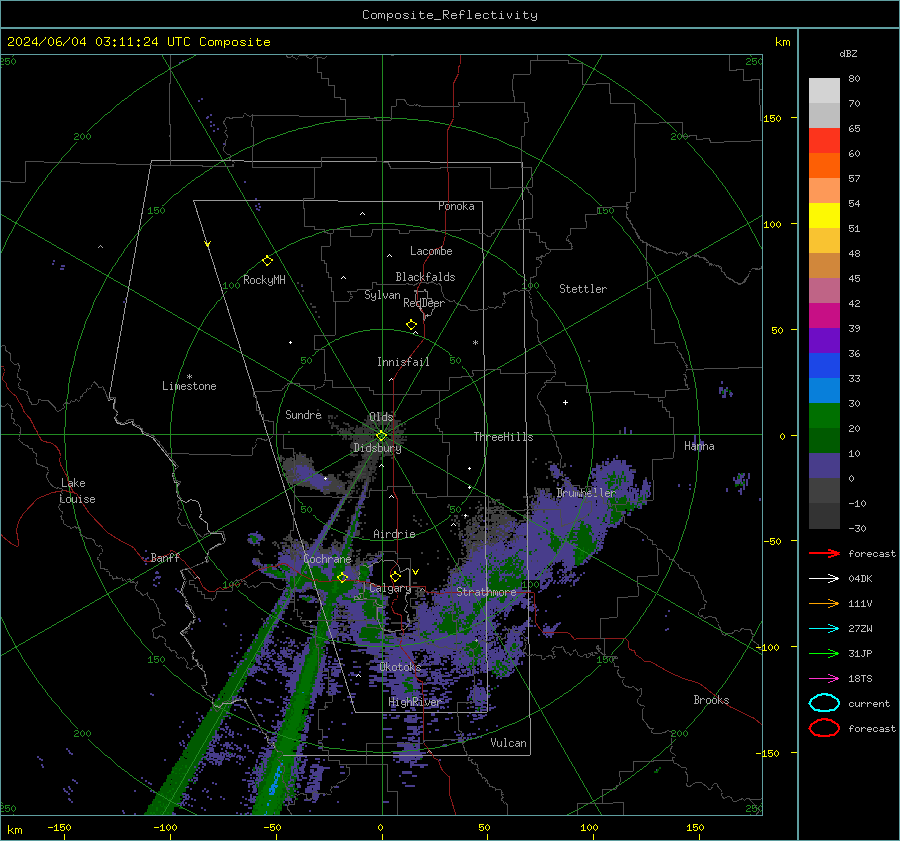Click the RedDeer city label

point(424,303)
